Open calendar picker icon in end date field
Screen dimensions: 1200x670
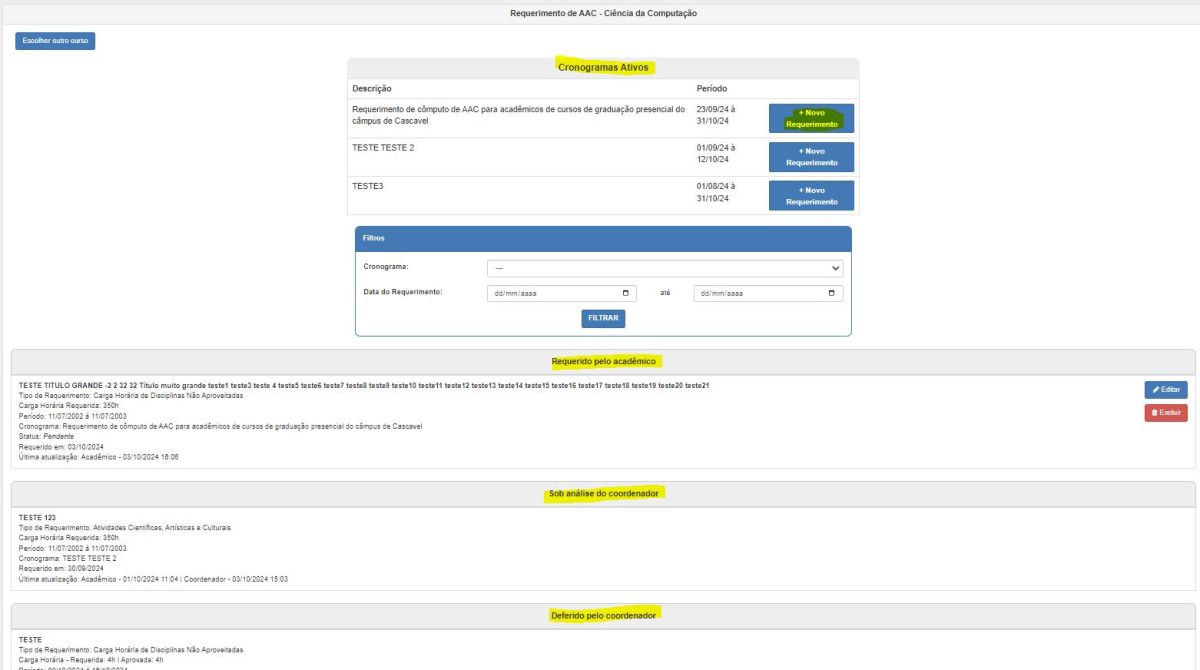click(x=832, y=294)
